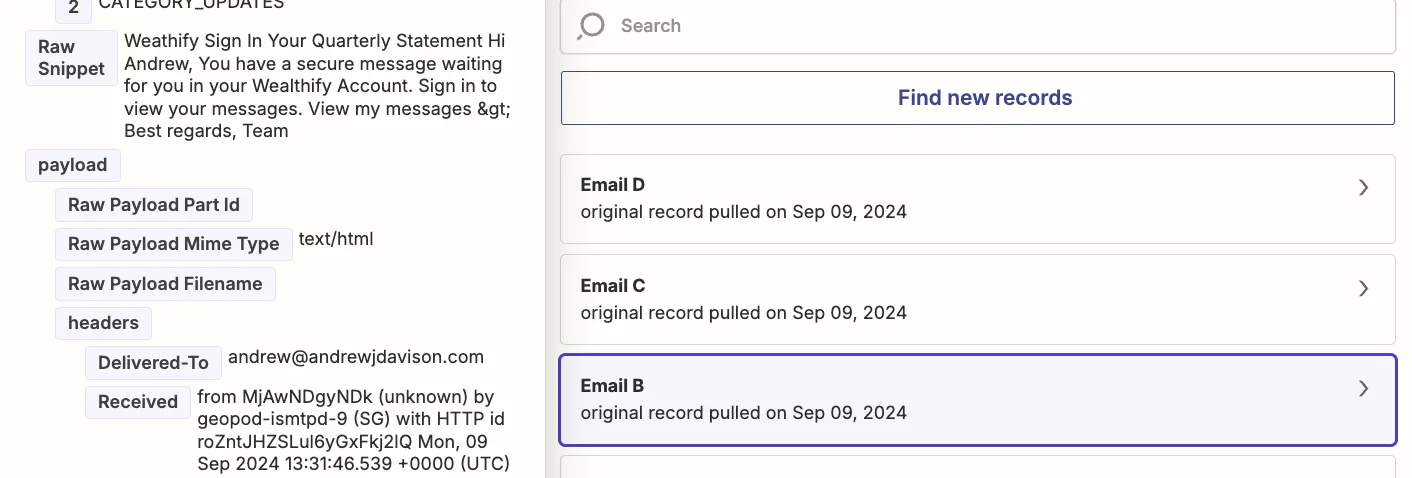This screenshot has height=478, width=1412.
Task: Select Raw Payload Mime Type label
Action: pos(173,244)
